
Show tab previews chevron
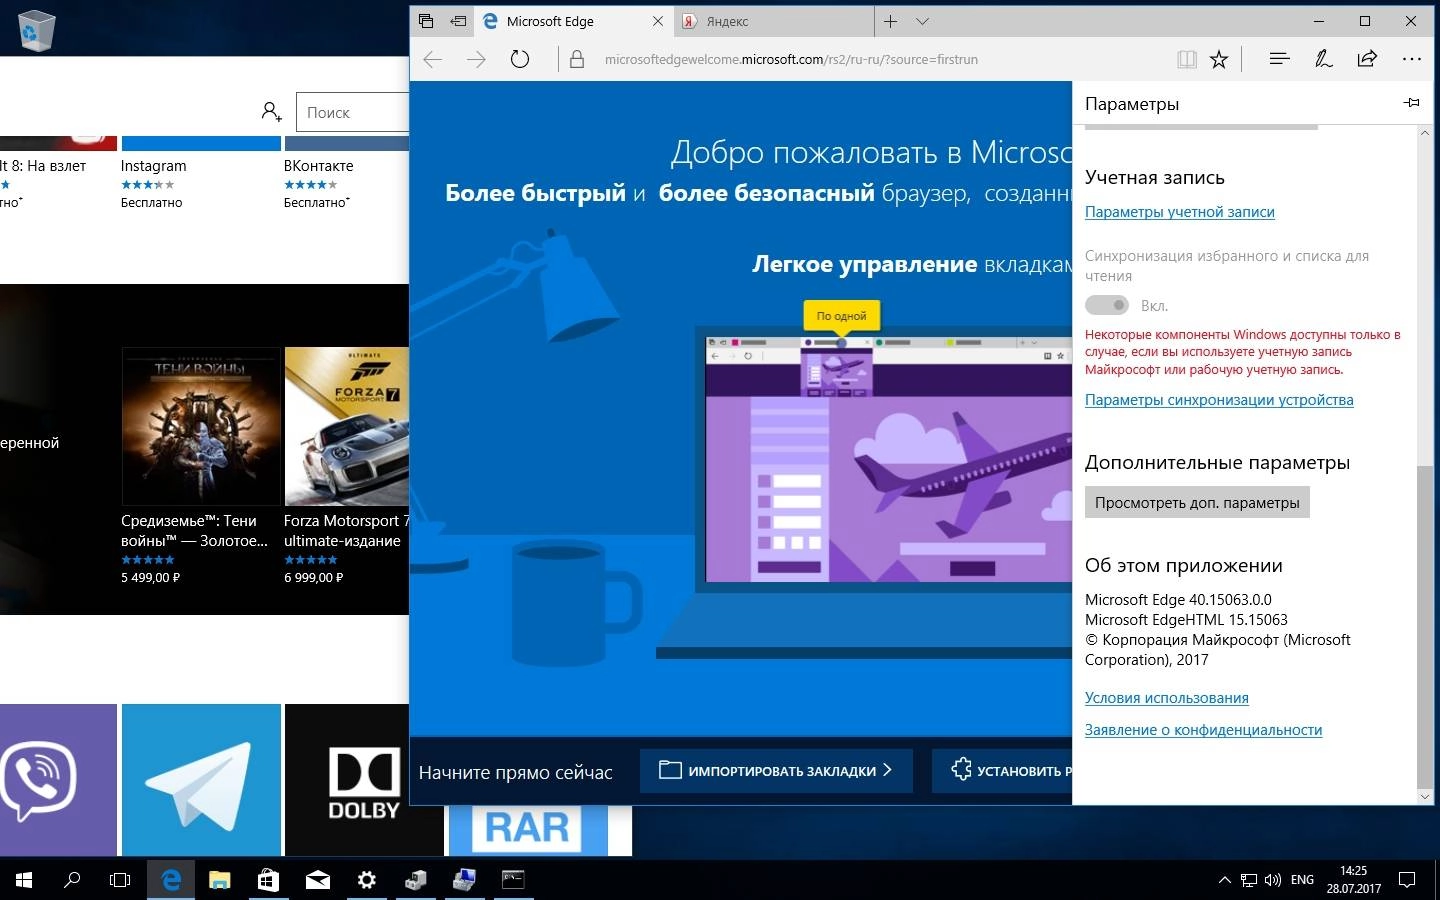(x=922, y=21)
